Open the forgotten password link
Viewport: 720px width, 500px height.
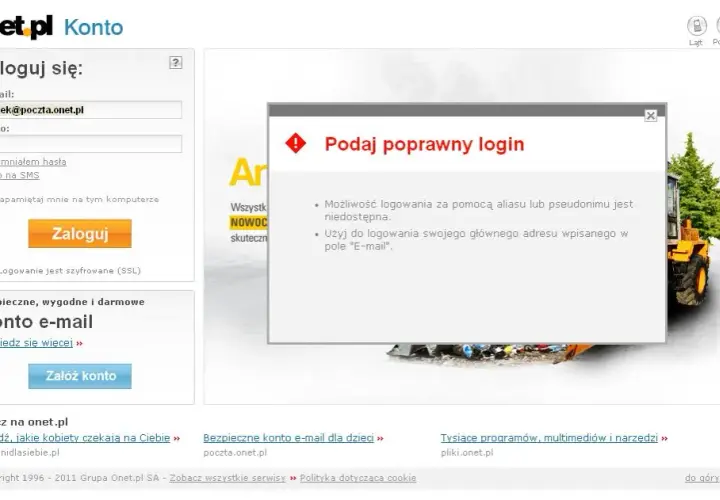[33, 162]
